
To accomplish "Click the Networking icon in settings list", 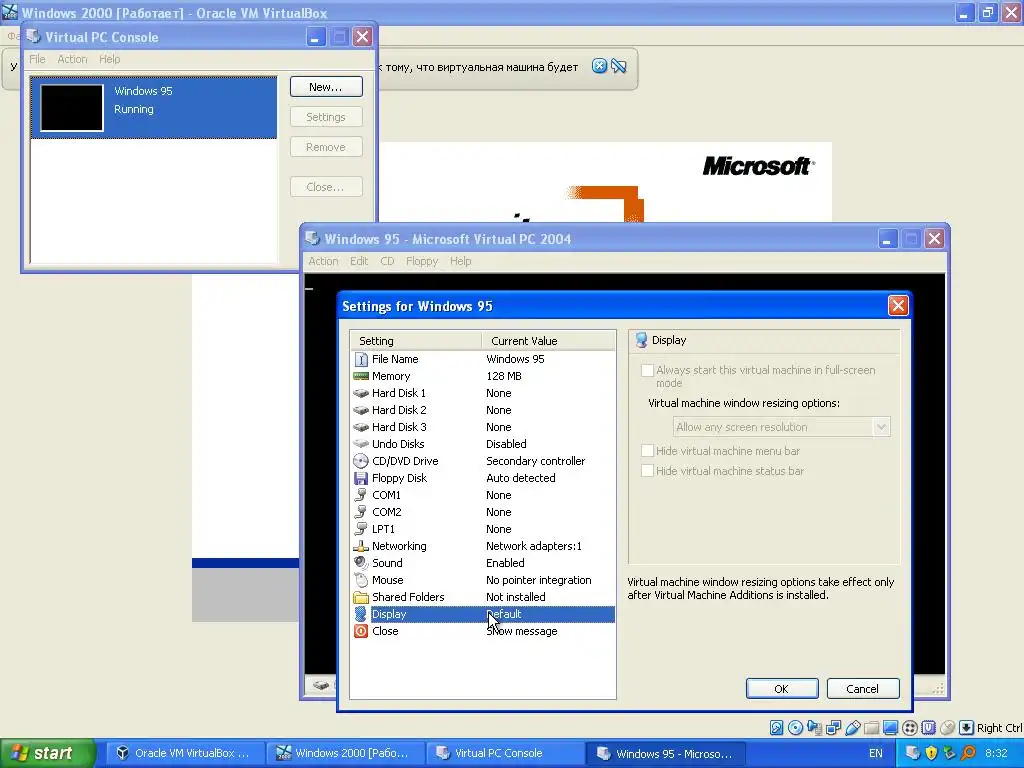I will coord(360,546).
